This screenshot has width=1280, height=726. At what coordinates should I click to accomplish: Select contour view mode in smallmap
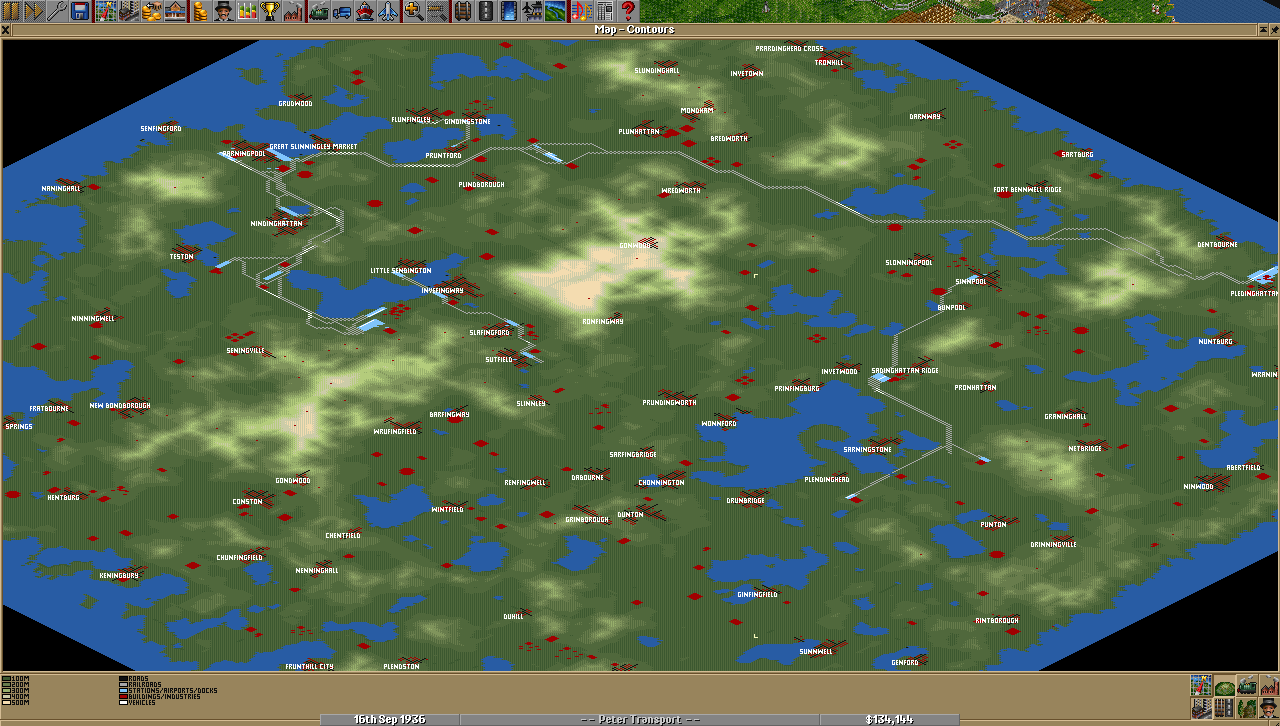pos(1224,685)
